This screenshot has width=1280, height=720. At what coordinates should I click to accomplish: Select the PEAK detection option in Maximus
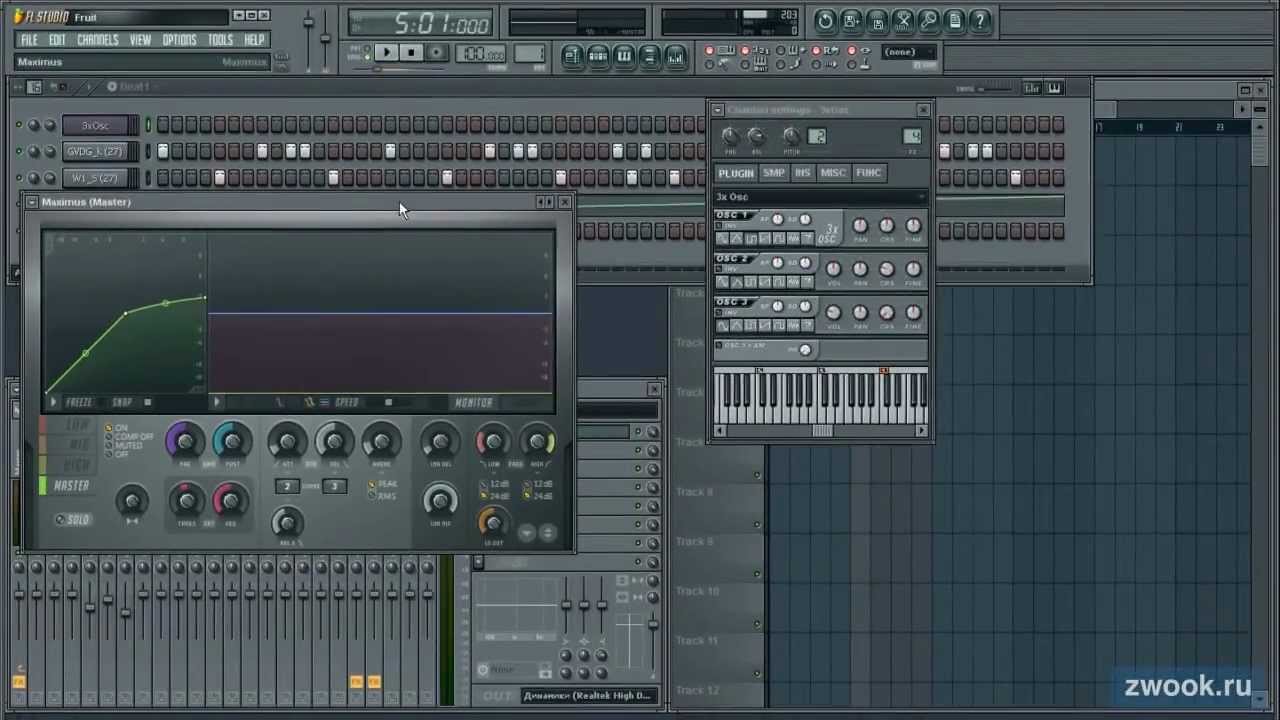[384, 484]
